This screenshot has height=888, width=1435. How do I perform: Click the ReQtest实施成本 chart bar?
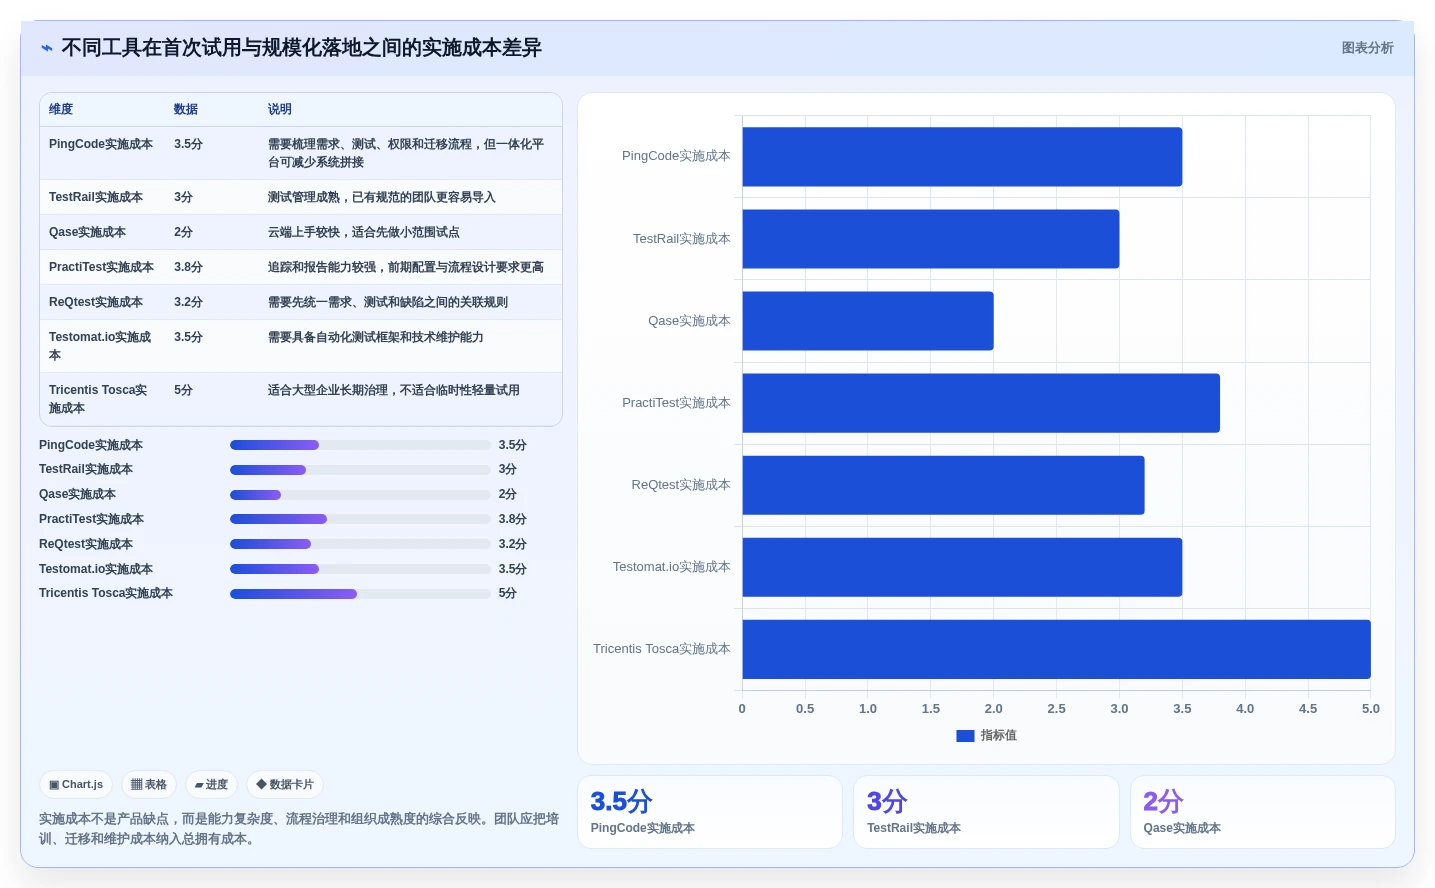click(943, 485)
